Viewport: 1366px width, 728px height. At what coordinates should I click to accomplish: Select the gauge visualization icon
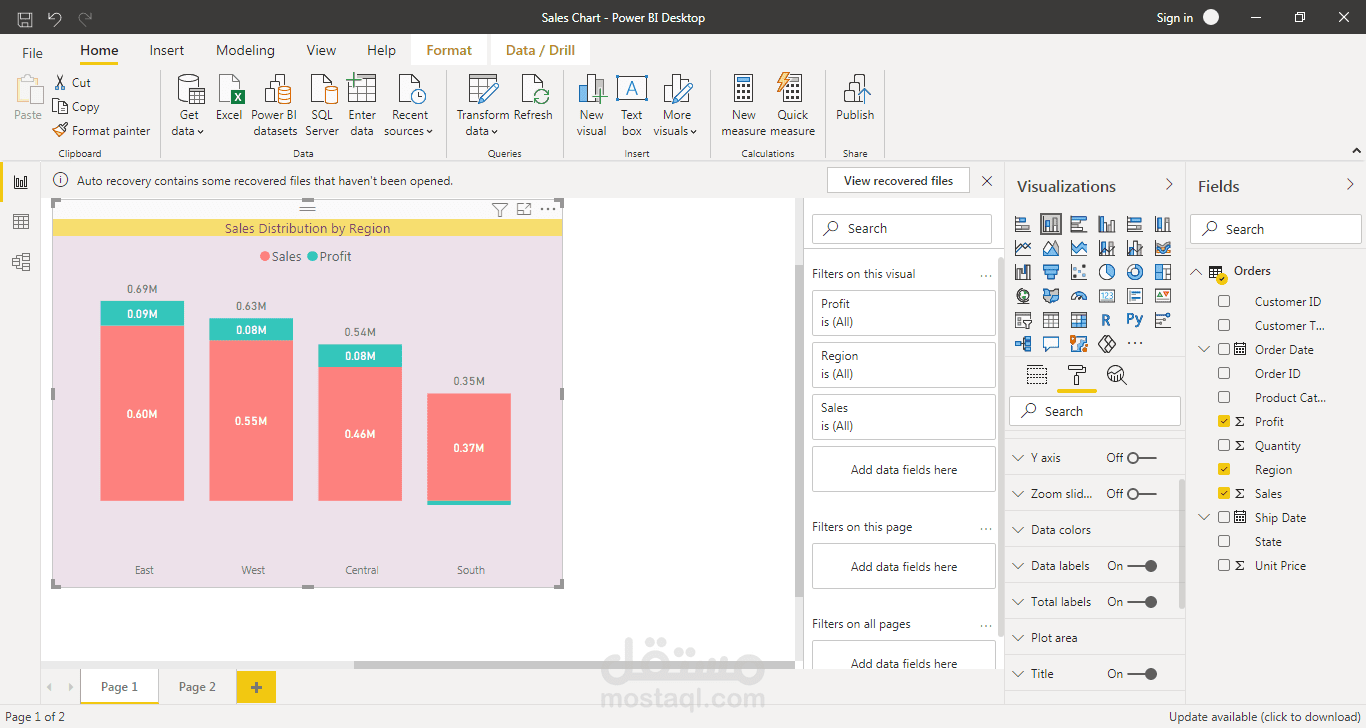tap(1079, 296)
